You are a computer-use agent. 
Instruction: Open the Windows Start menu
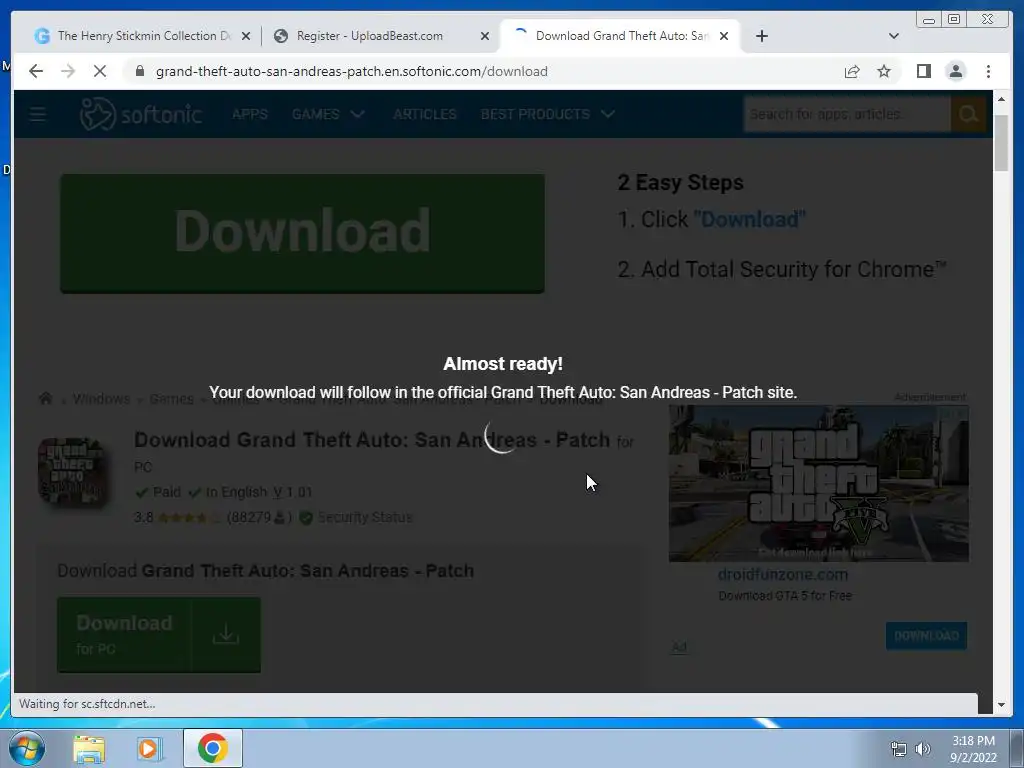click(x=27, y=748)
